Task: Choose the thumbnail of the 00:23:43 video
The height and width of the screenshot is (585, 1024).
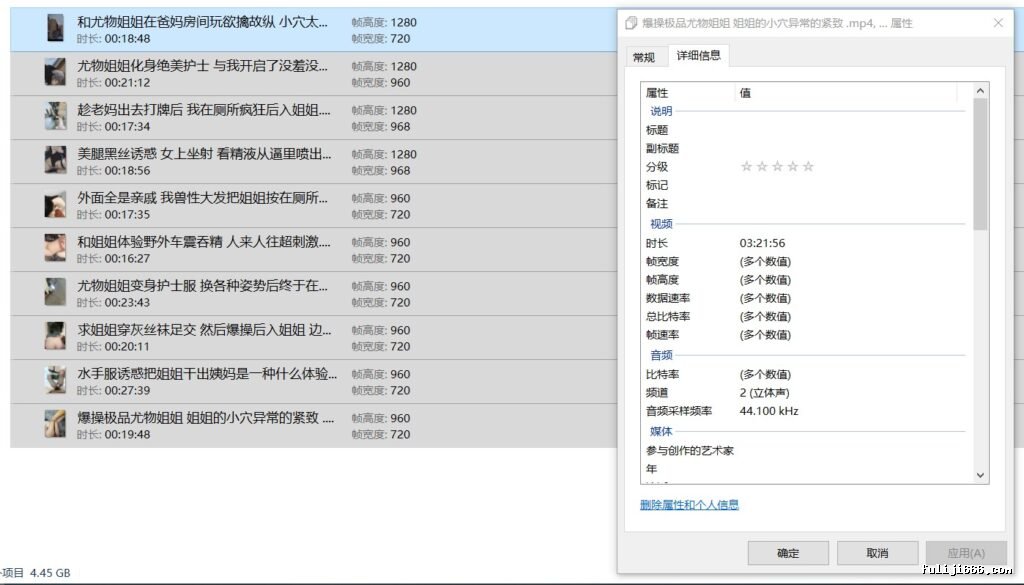Action: pos(55,292)
